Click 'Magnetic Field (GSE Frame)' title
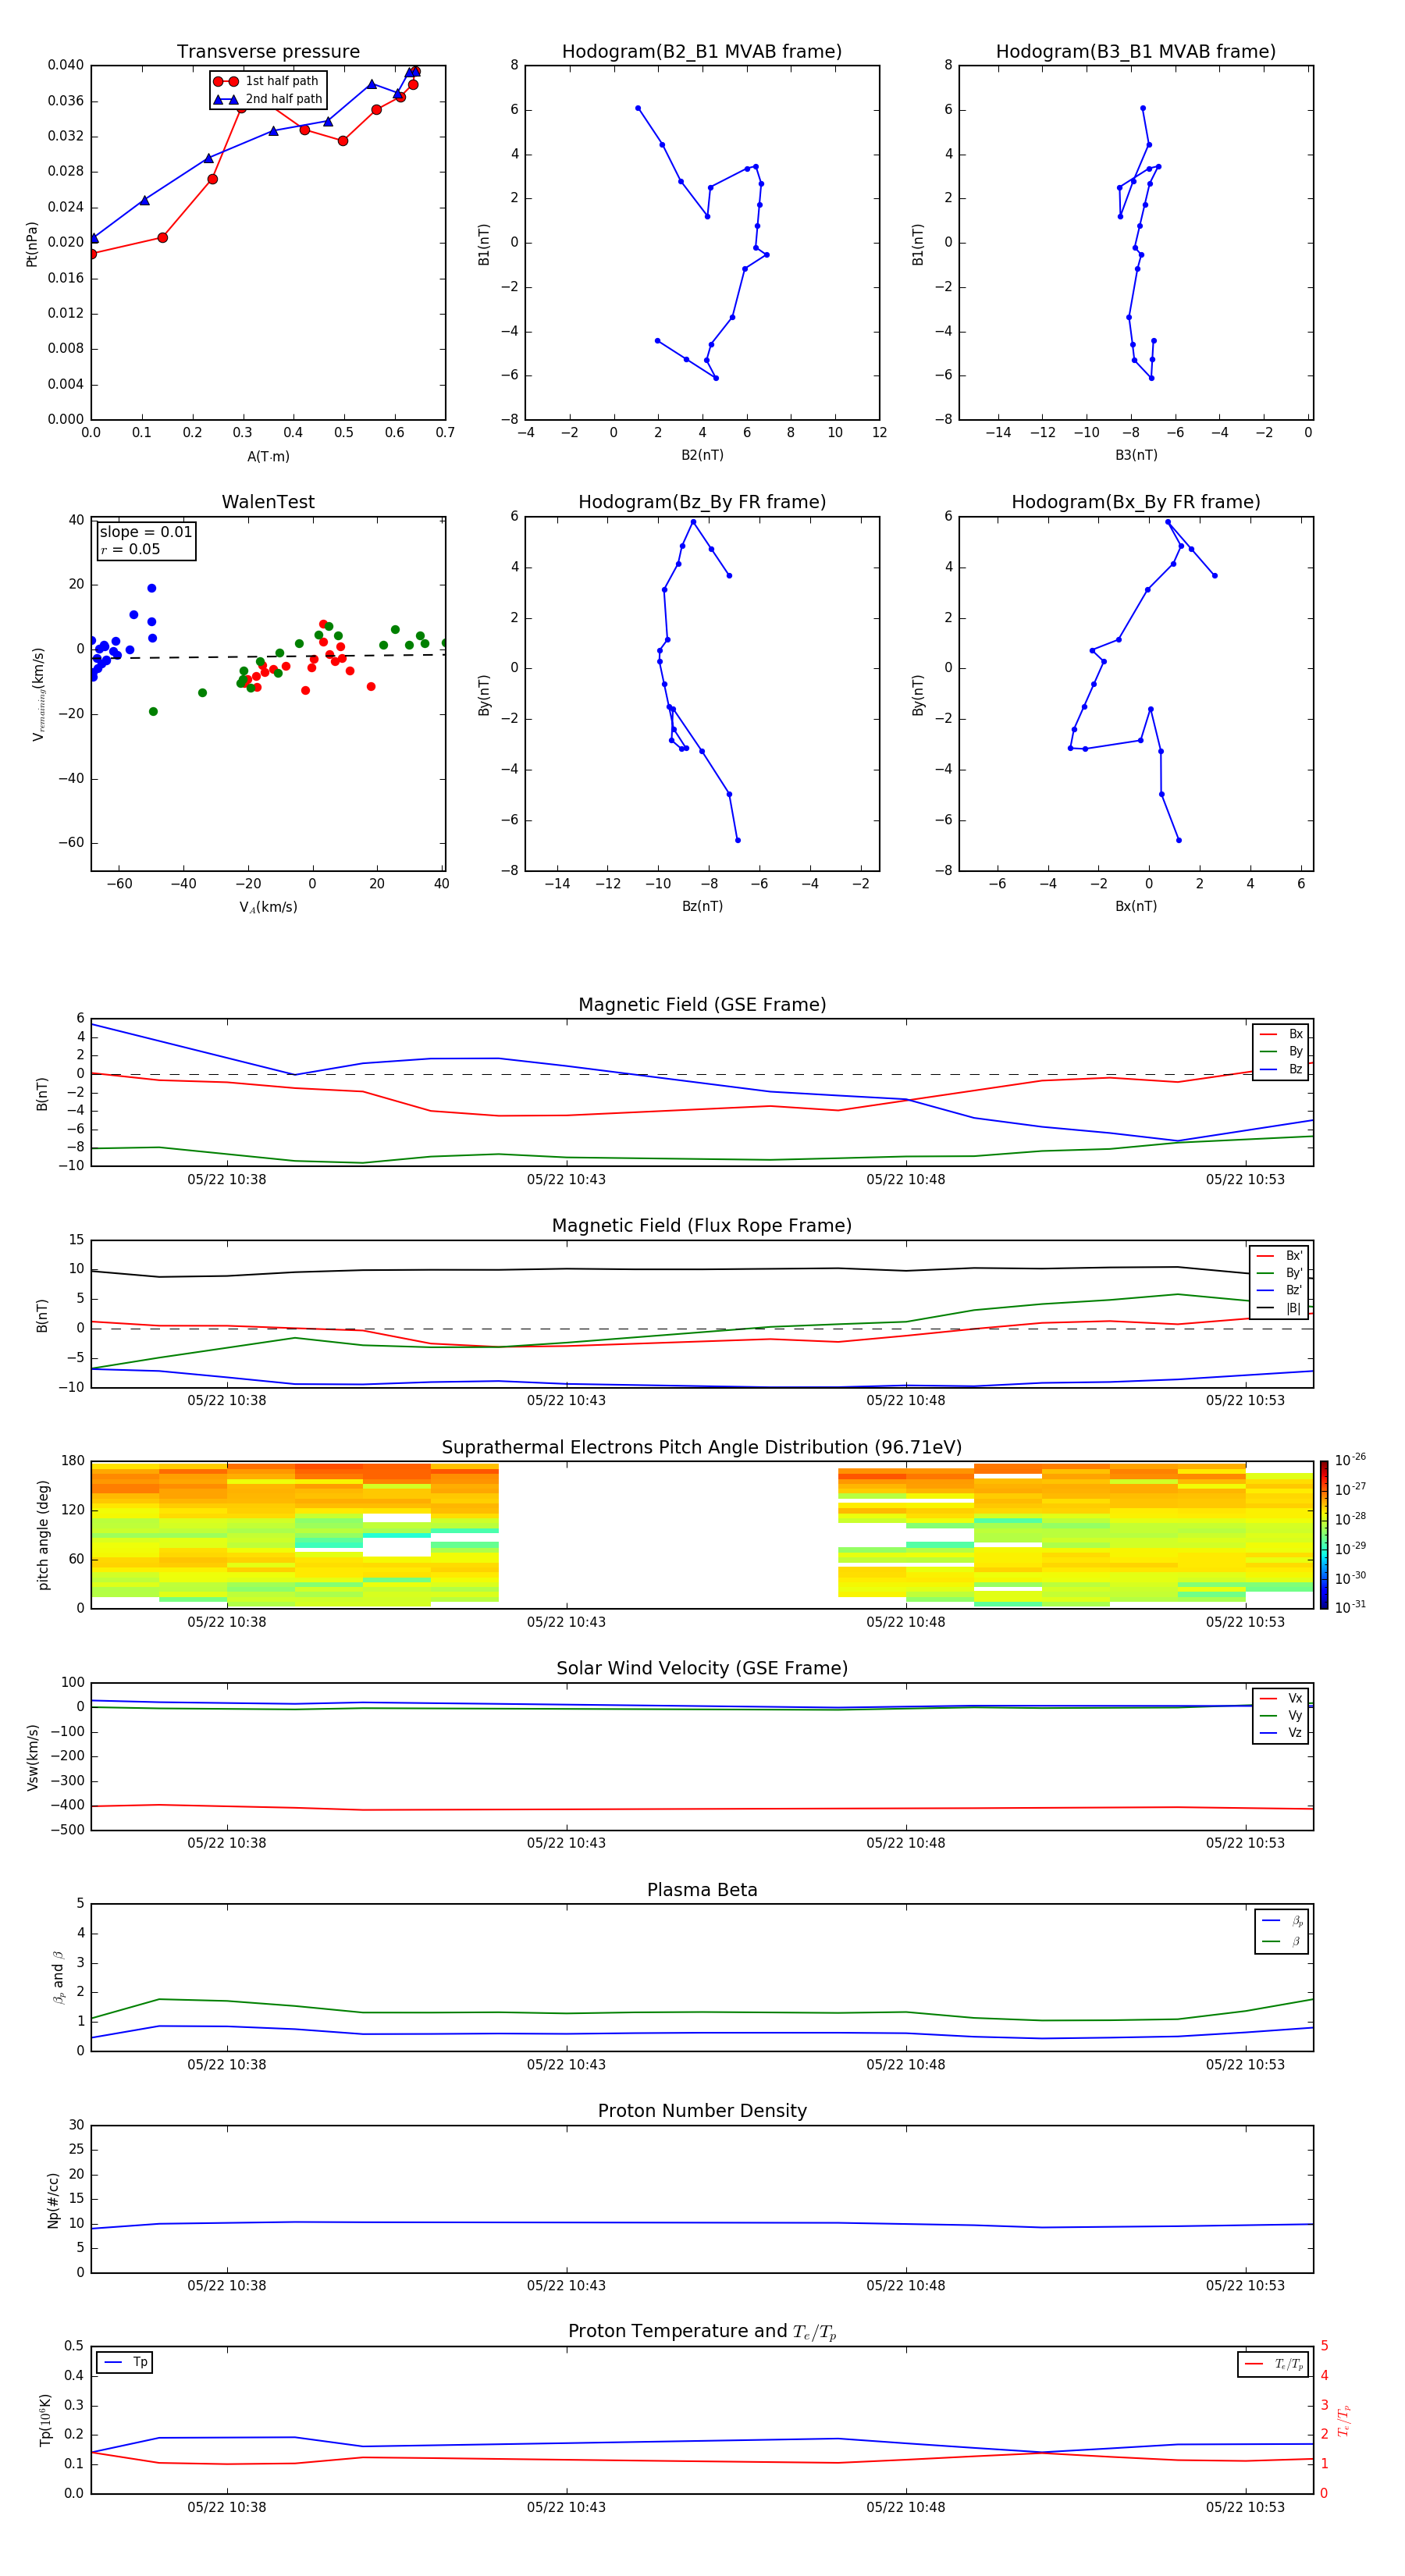1405x2576 pixels. point(702,1005)
